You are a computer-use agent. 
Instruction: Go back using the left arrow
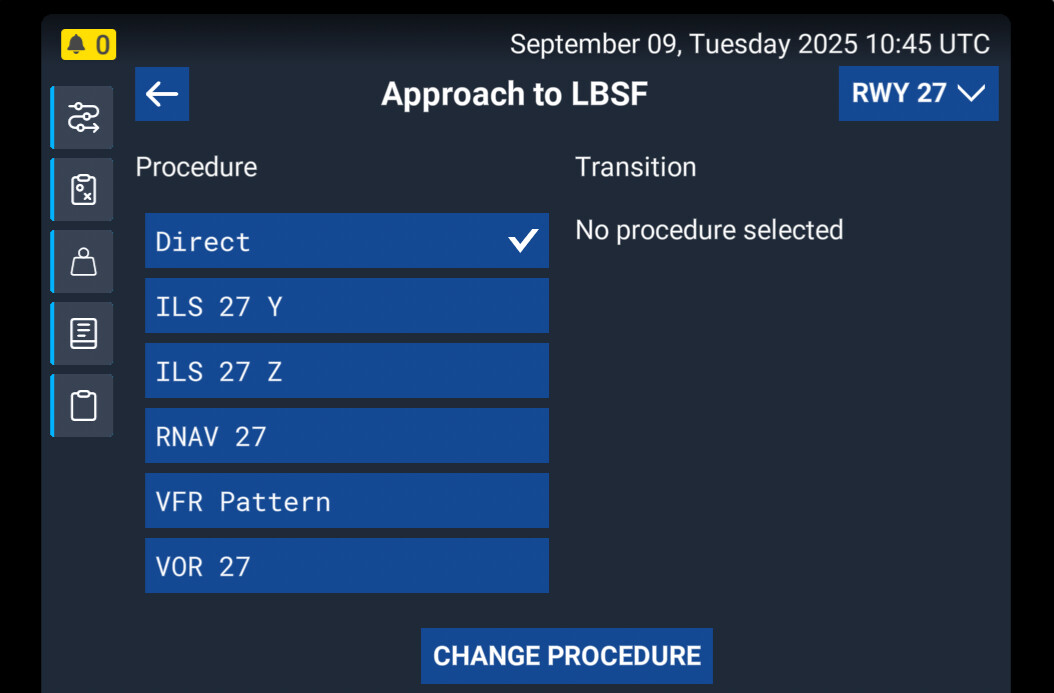[x=162, y=94]
